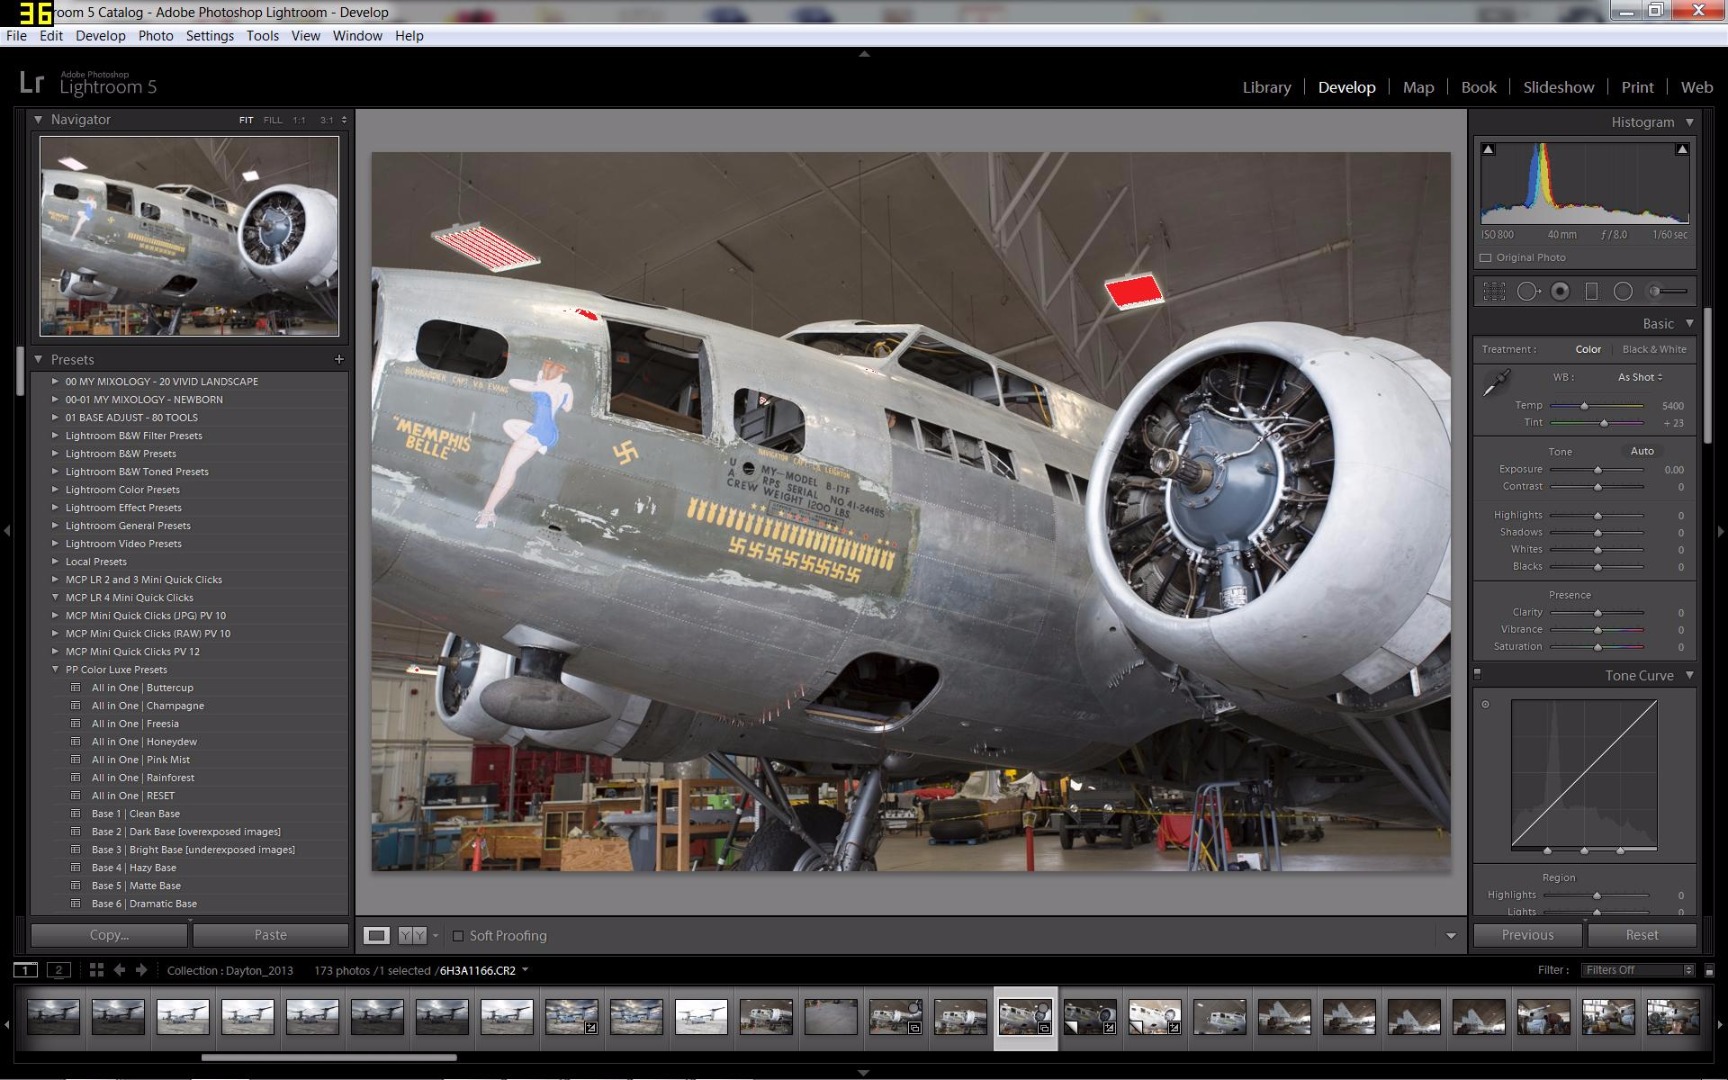The height and width of the screenshot is (1080, 1728).
Task: Select the Crop Overlay tool
Action: [x=1494, y=291]
